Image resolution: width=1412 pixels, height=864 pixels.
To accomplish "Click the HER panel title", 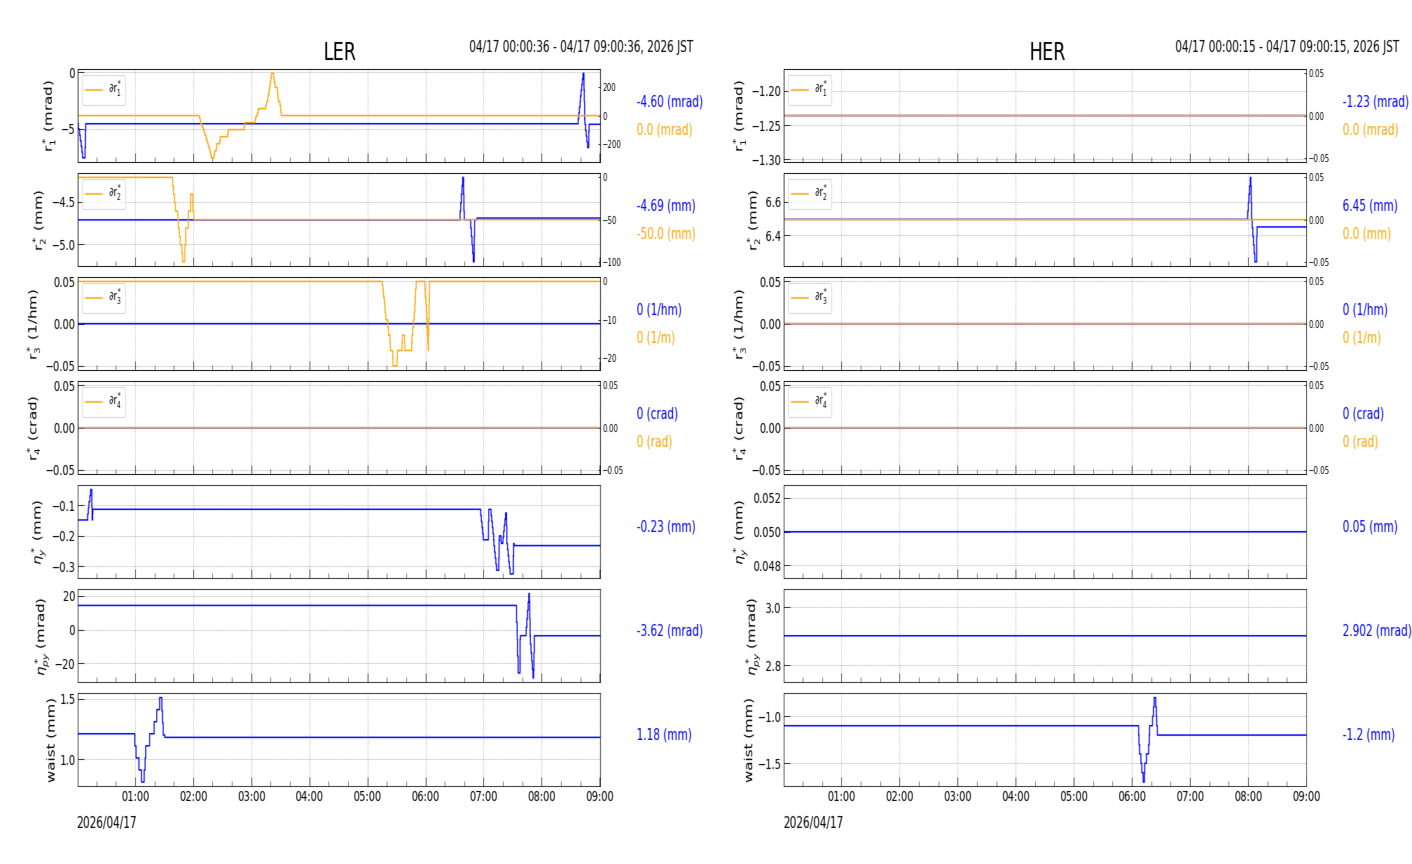I will (1047, 52).
